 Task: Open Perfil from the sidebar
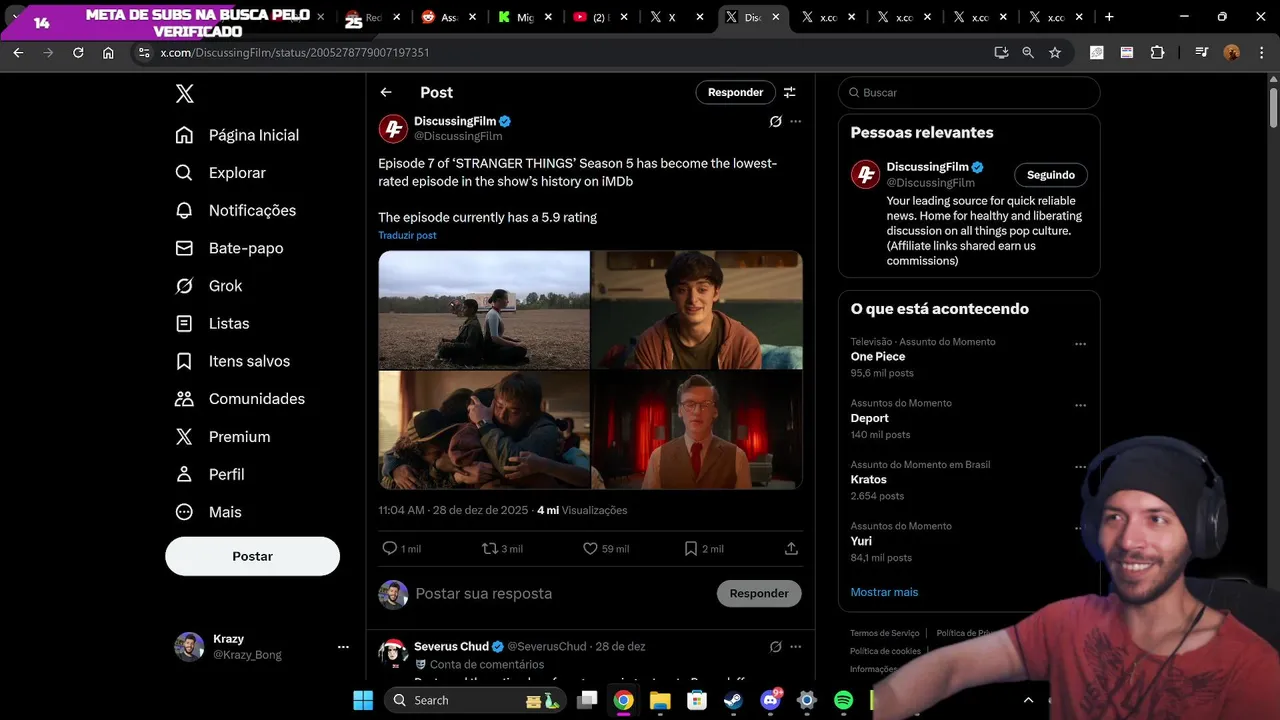point(209,474)
